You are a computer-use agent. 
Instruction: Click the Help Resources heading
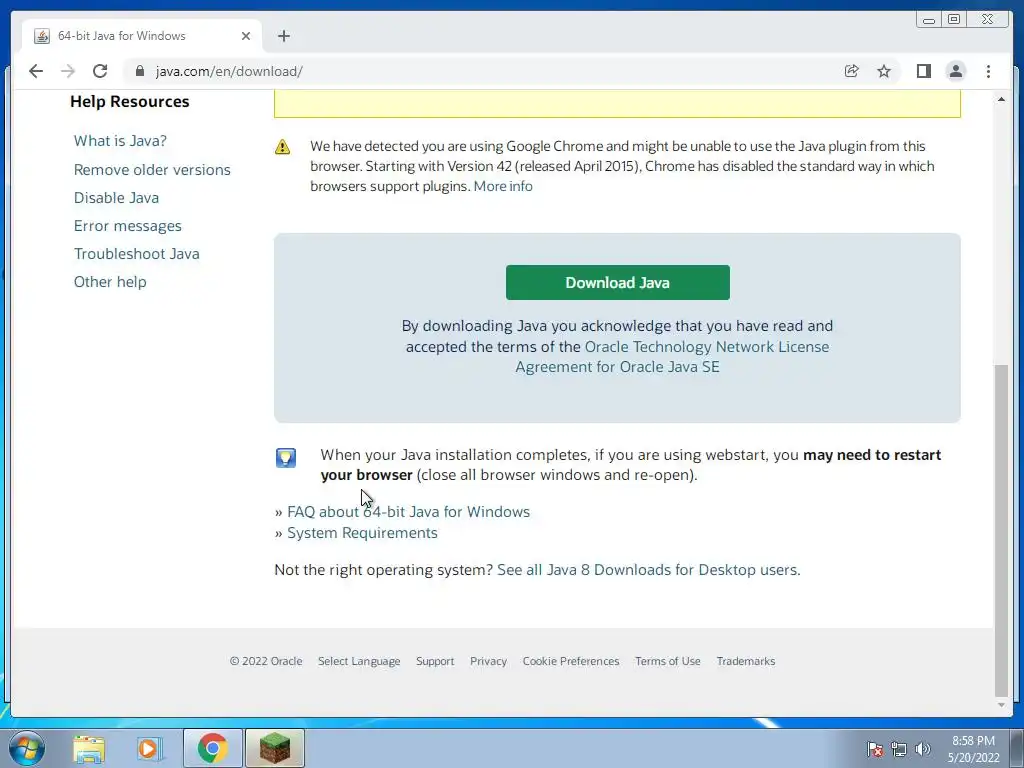pyautogui.click(x=129, y=101)
